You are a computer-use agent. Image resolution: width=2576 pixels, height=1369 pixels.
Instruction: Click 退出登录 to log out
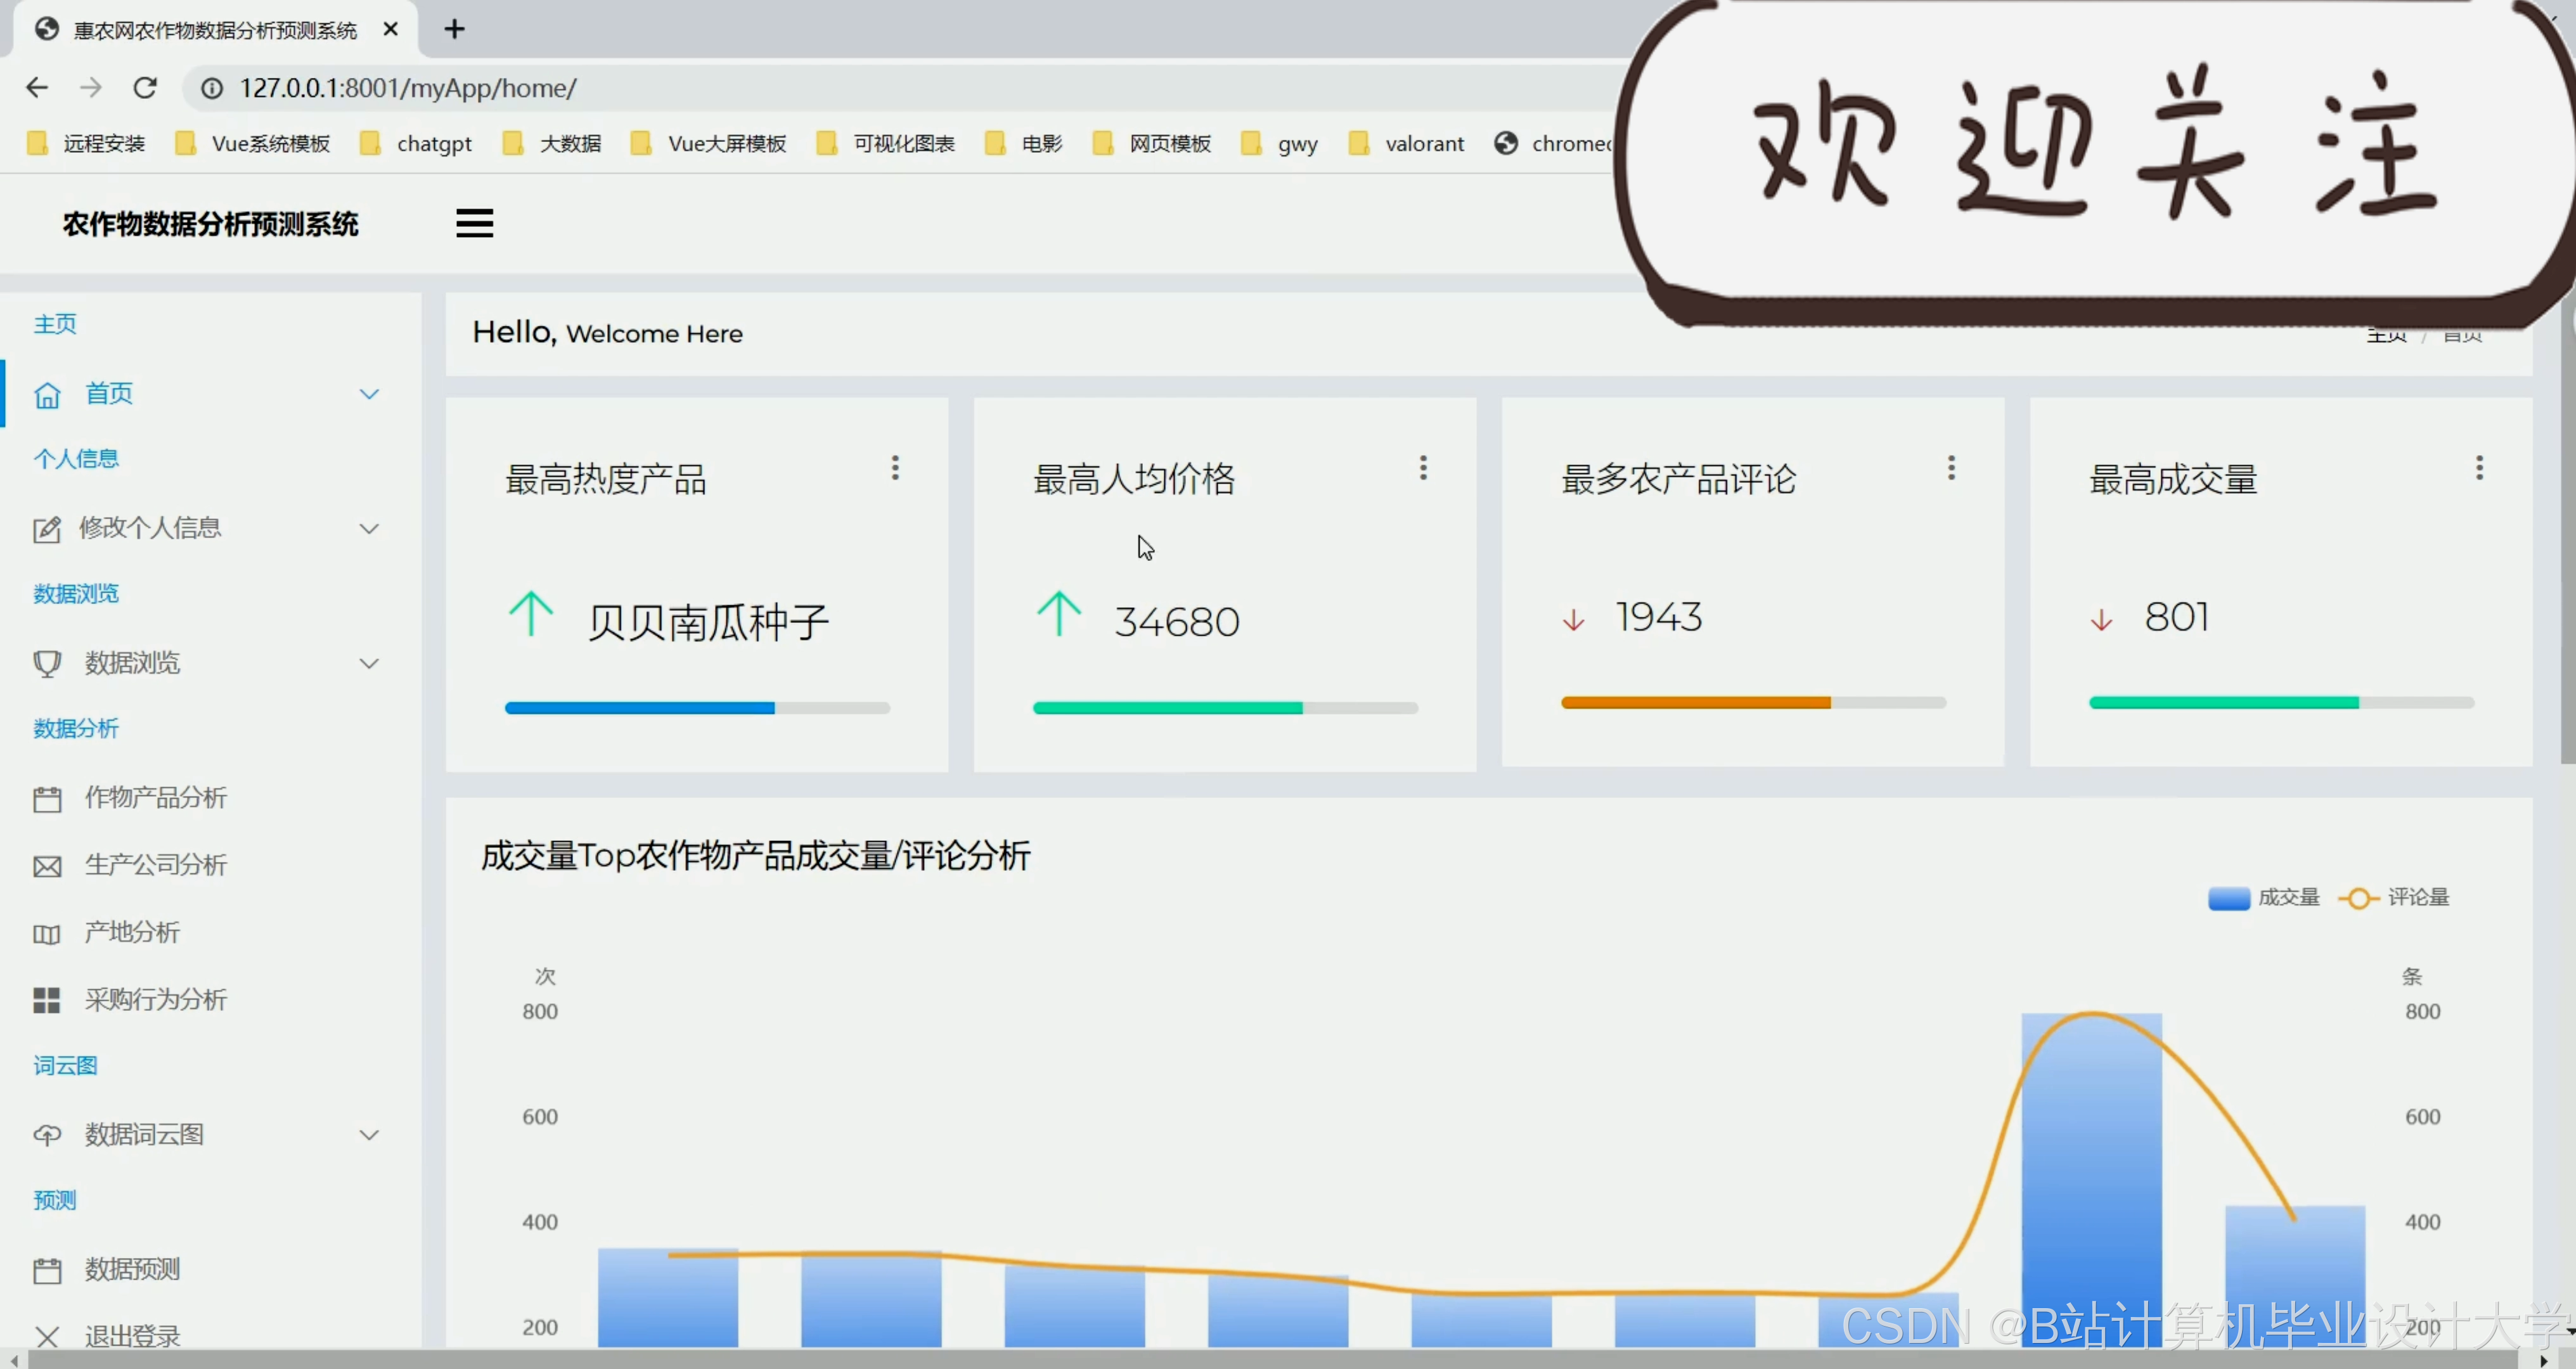click(x=132, y=1335)
